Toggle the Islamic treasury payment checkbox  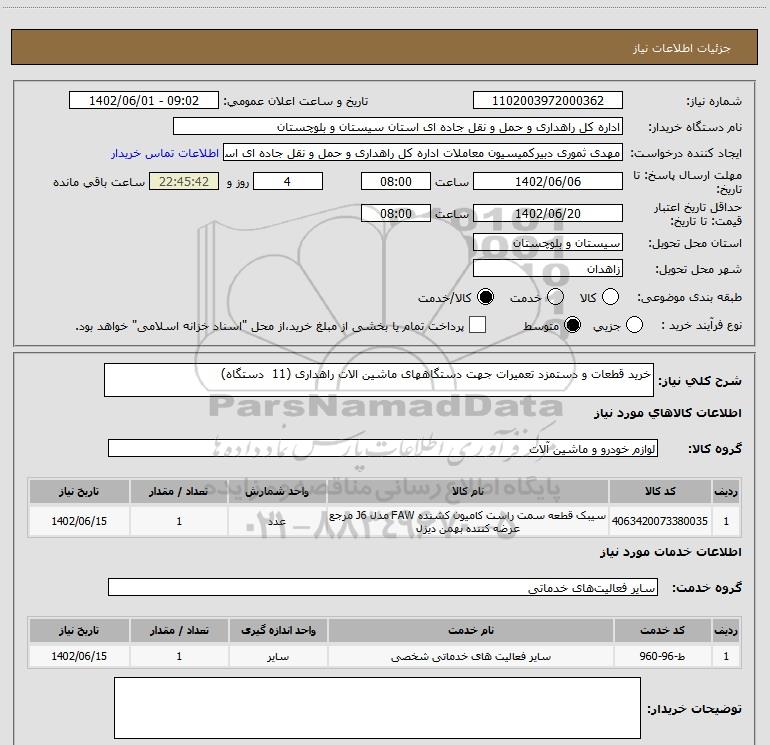pyautogui.click(x=477, y=325)
